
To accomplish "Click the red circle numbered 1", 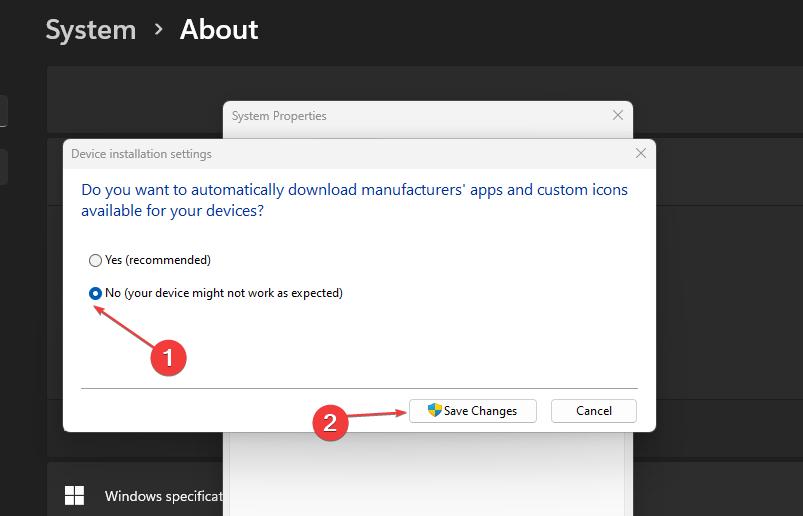I will point(168,358).
